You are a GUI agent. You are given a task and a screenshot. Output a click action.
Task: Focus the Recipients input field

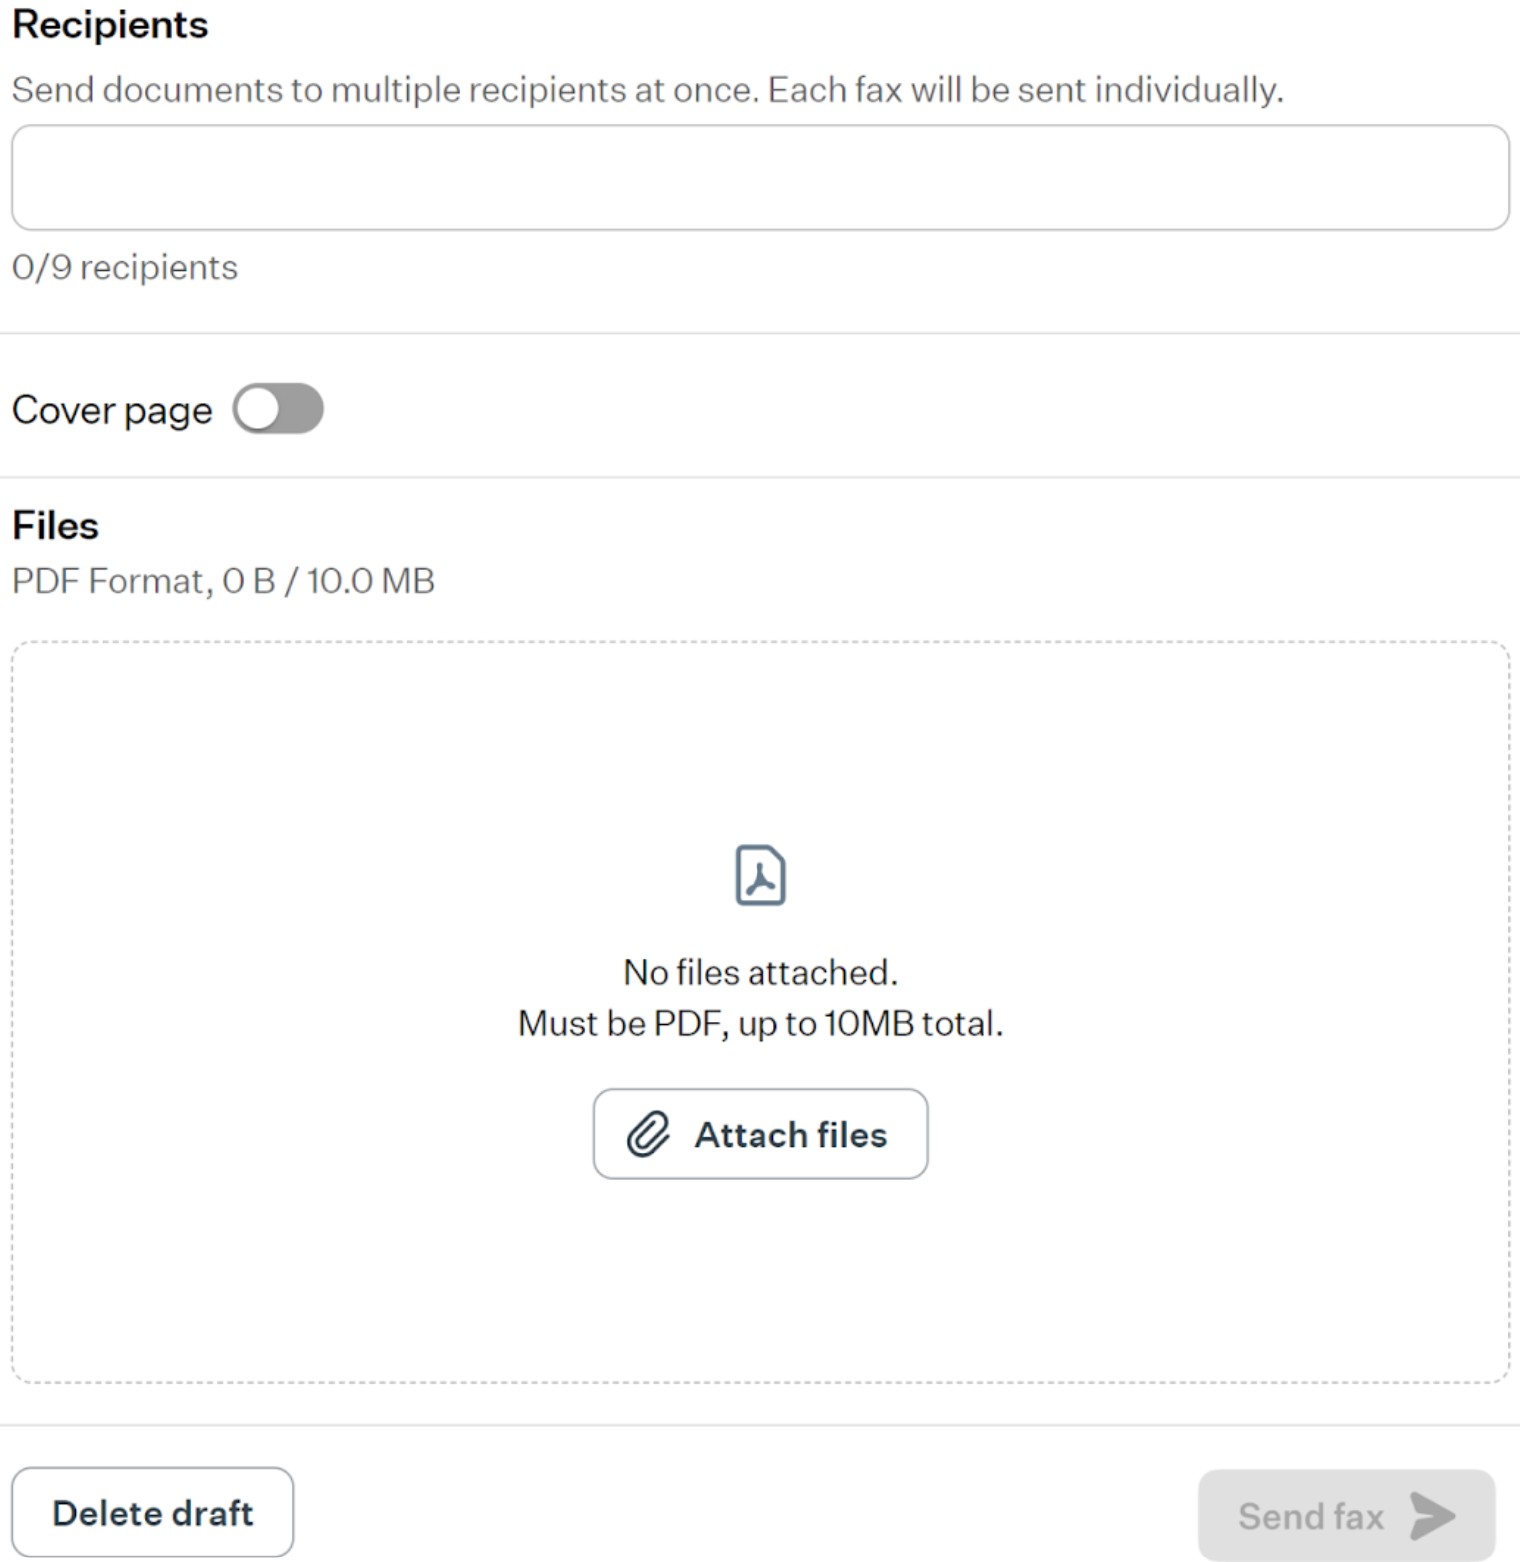coord(760,178)
